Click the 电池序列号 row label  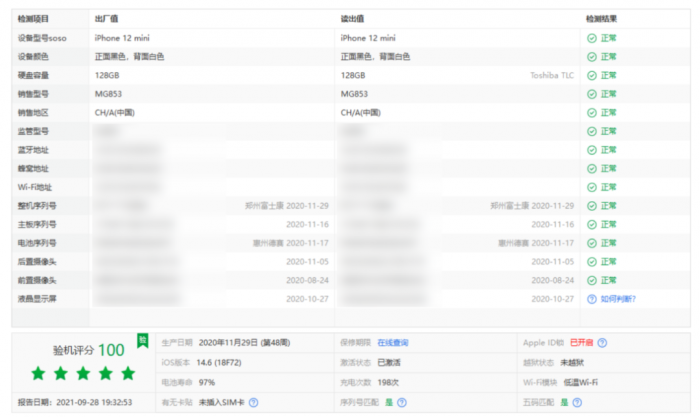(37, 243)
